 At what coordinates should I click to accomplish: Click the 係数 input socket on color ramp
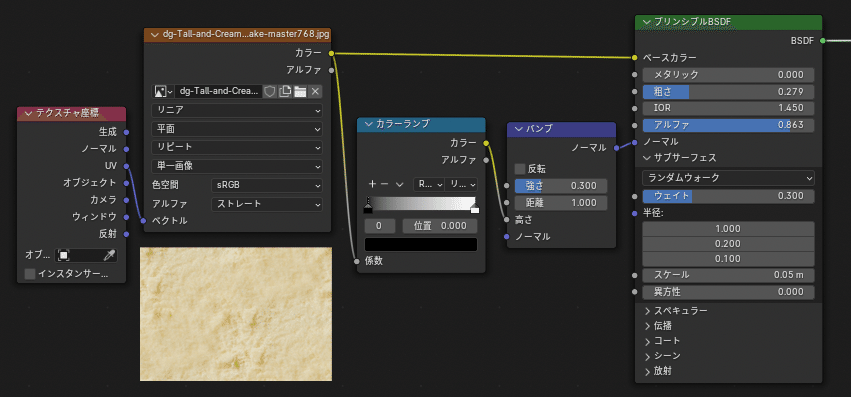coord(357,261)
